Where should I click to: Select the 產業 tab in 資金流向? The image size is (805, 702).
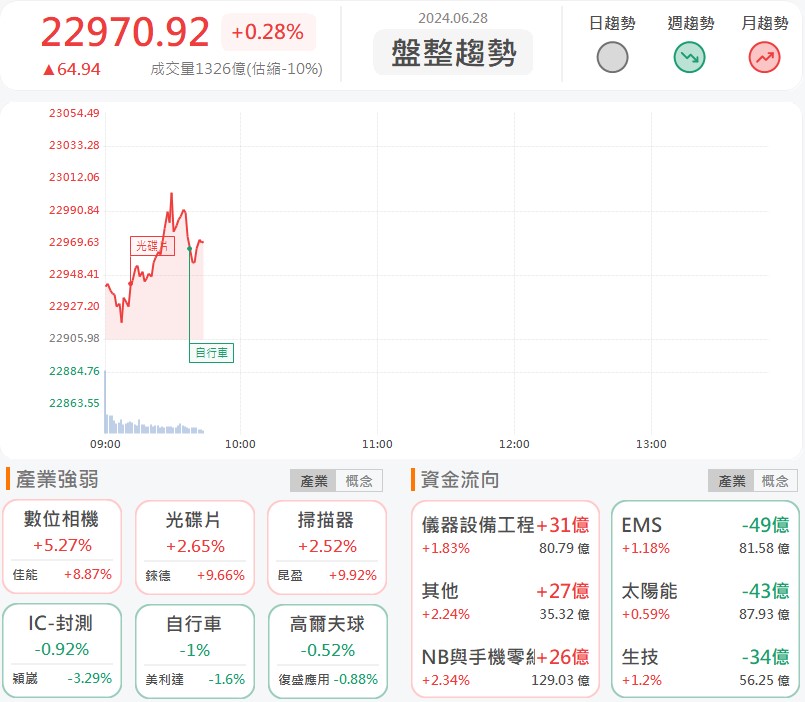[731, 481]
